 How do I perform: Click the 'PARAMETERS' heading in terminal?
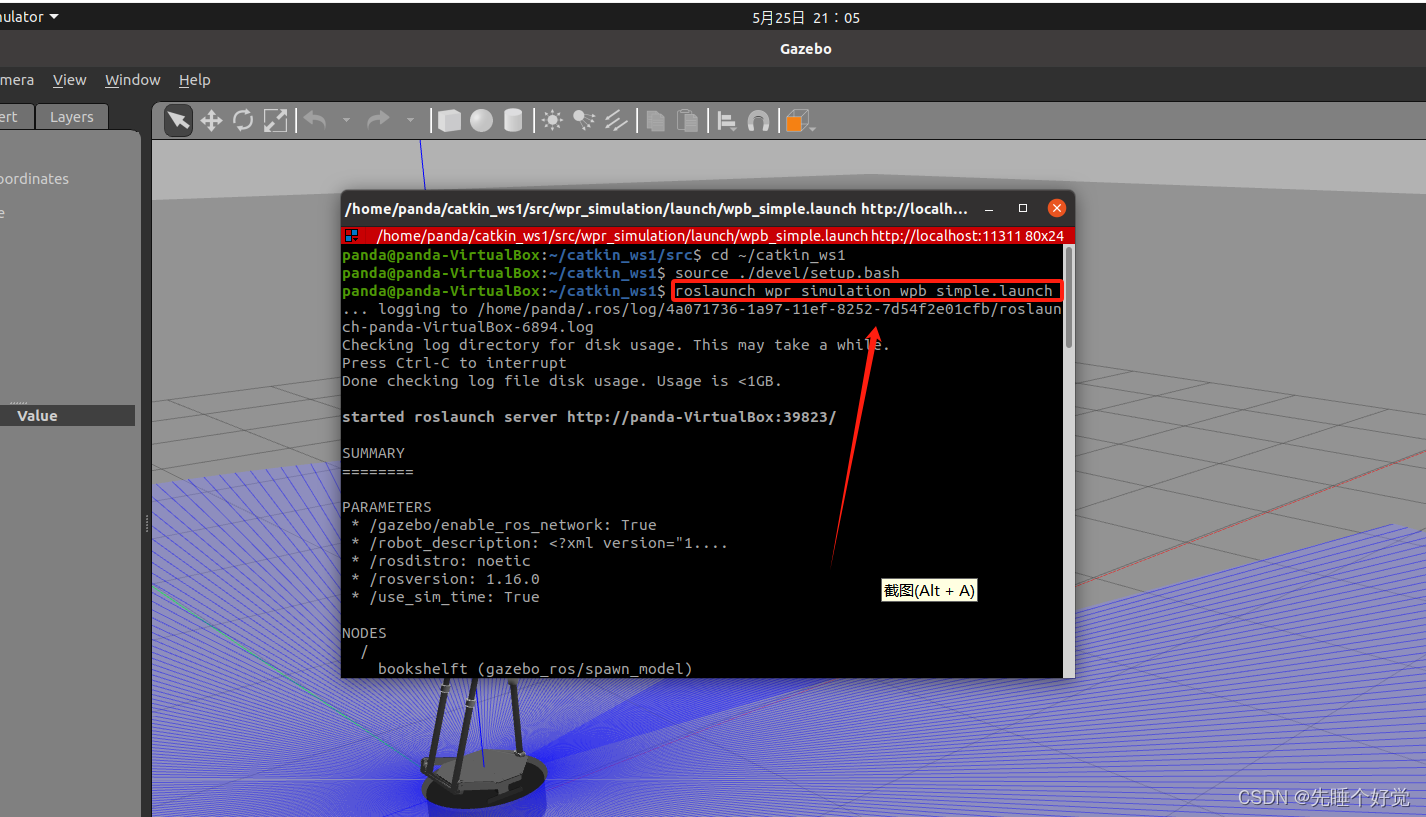(x=387, y=507)
